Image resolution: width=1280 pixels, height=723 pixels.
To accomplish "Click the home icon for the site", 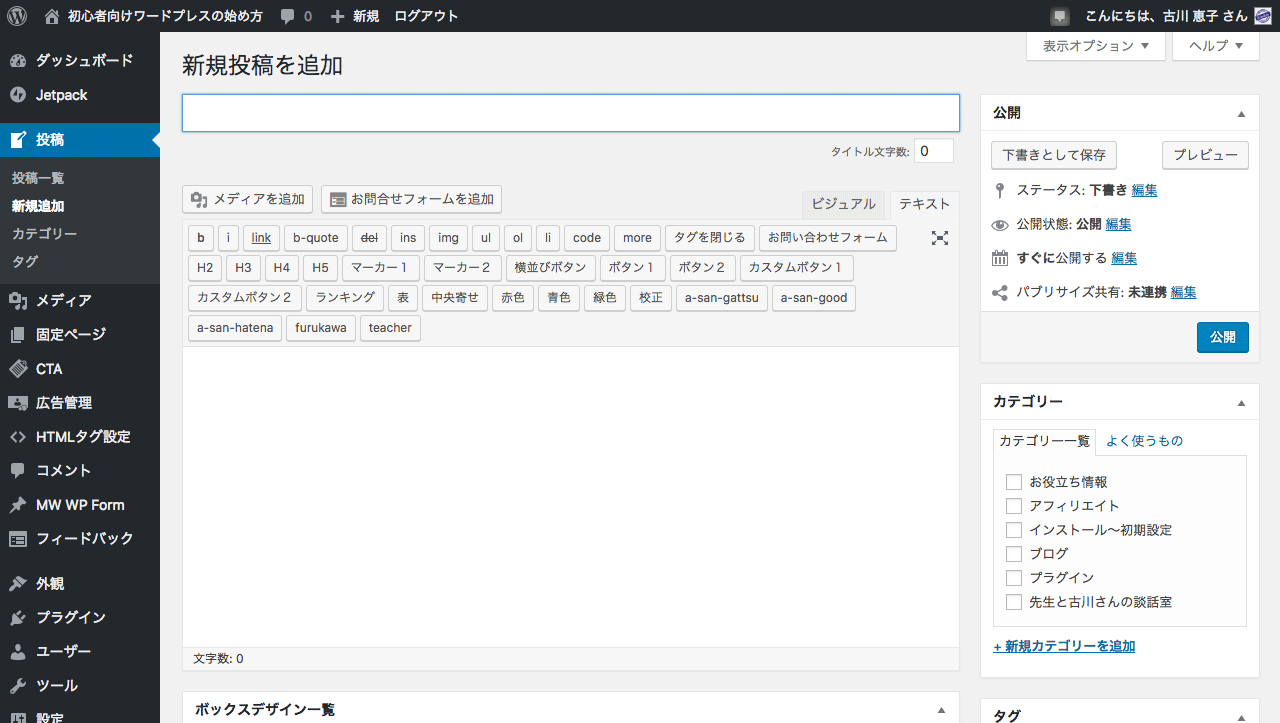I will (x=52, y=16).
